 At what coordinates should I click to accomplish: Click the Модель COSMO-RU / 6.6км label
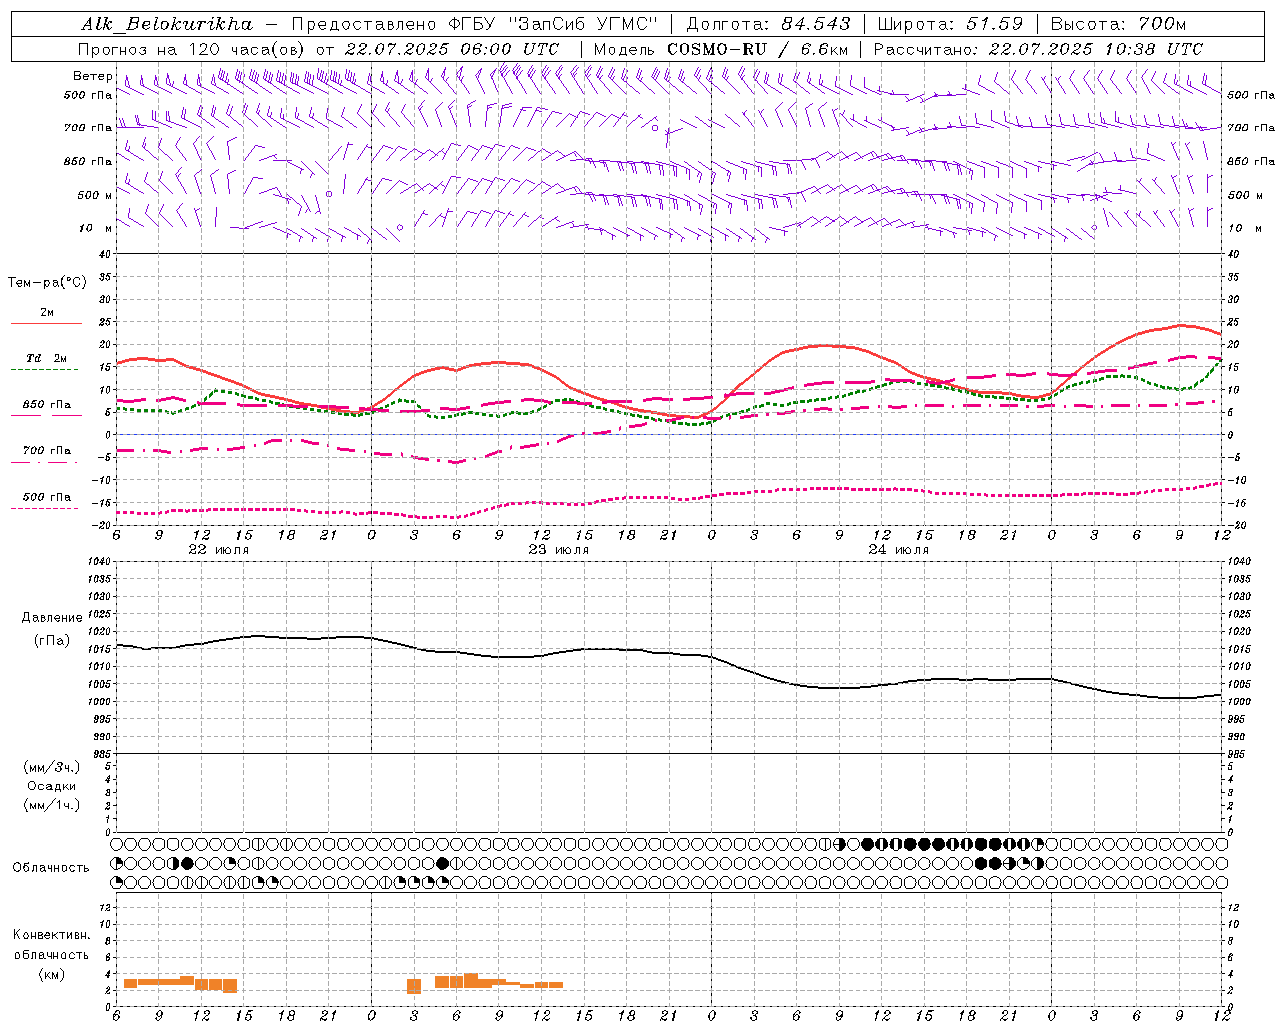pyautogui.click(x=721, y=49)
